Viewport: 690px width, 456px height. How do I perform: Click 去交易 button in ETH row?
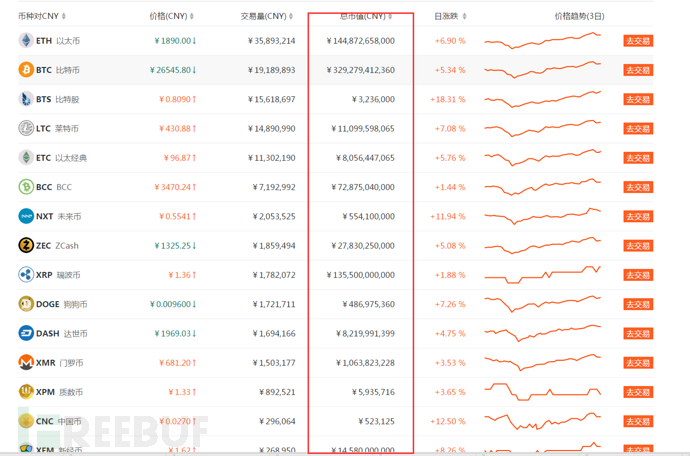pyautogui.click(x=638, y=41)
